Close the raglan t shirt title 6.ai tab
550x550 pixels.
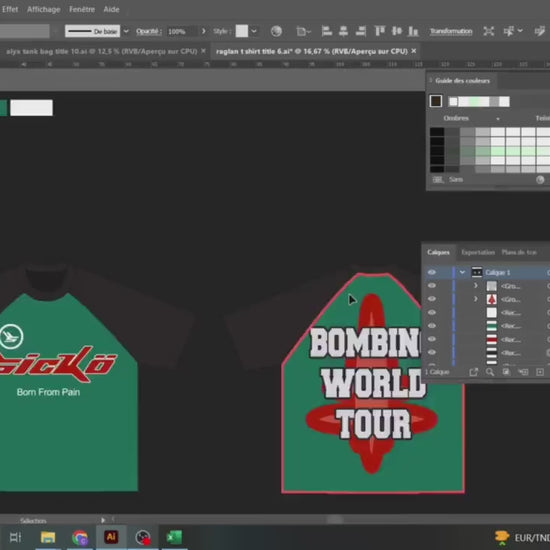pyautogui.click(x=414, y=51)
